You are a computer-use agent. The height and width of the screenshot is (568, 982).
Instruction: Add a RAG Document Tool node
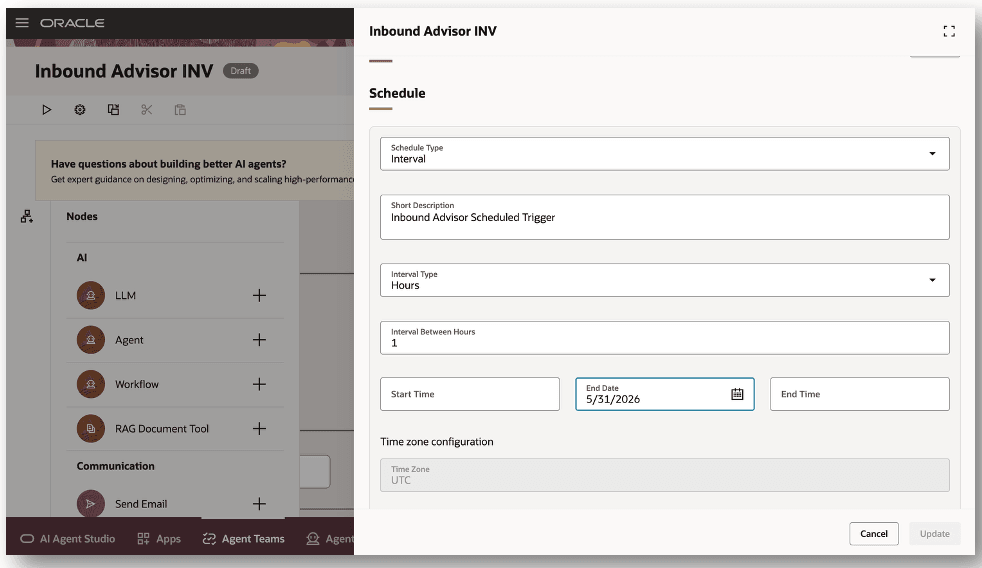(x=259, y=428)
